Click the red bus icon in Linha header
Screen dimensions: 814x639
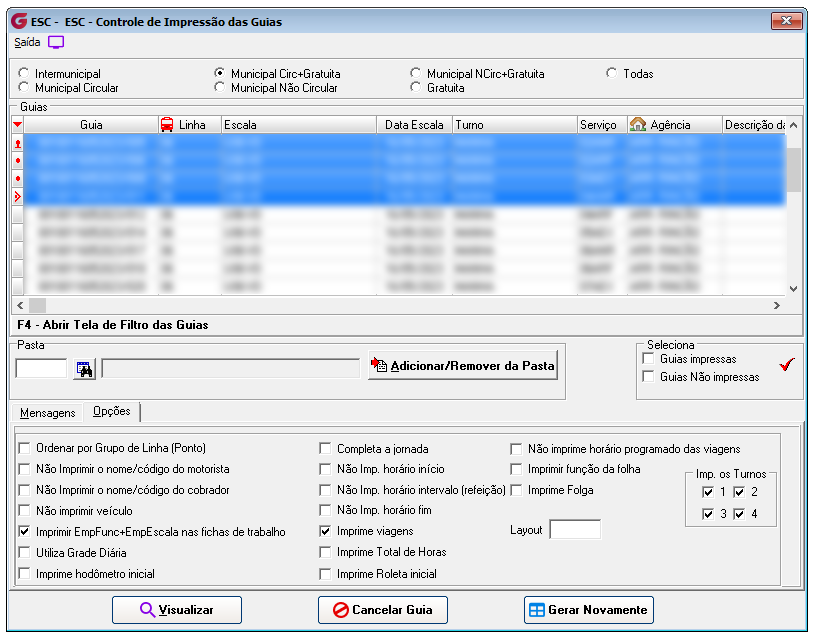[x=167, y=125]
